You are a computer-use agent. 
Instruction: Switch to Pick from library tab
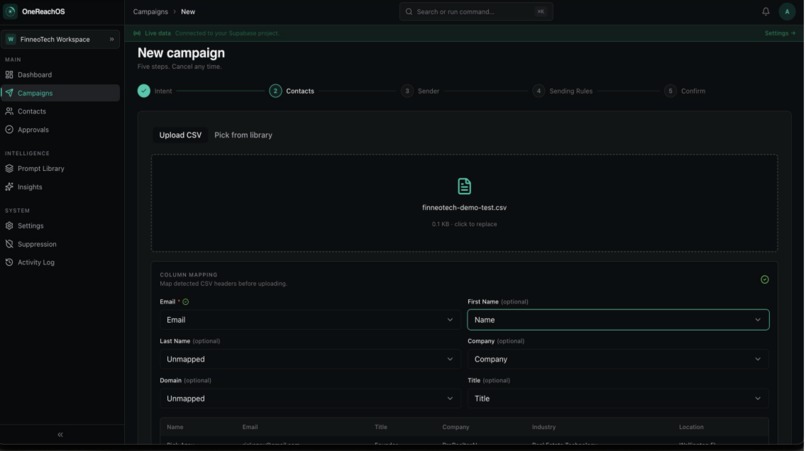[x=243, y=135]
